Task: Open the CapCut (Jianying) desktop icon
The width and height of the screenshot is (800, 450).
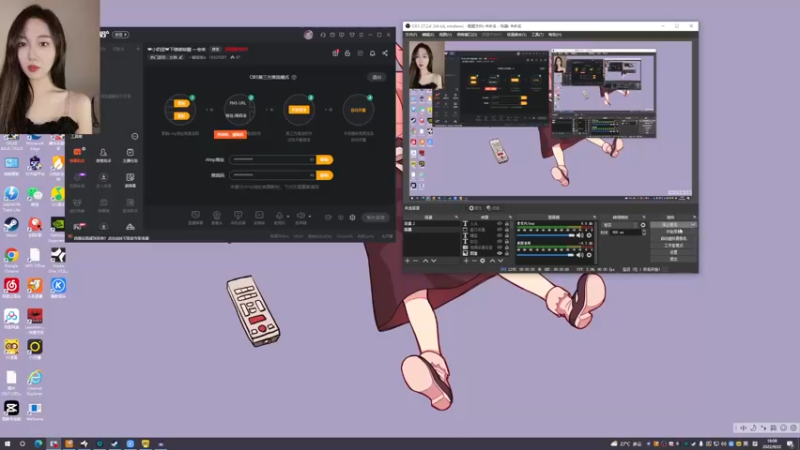Action: [11, 409]
